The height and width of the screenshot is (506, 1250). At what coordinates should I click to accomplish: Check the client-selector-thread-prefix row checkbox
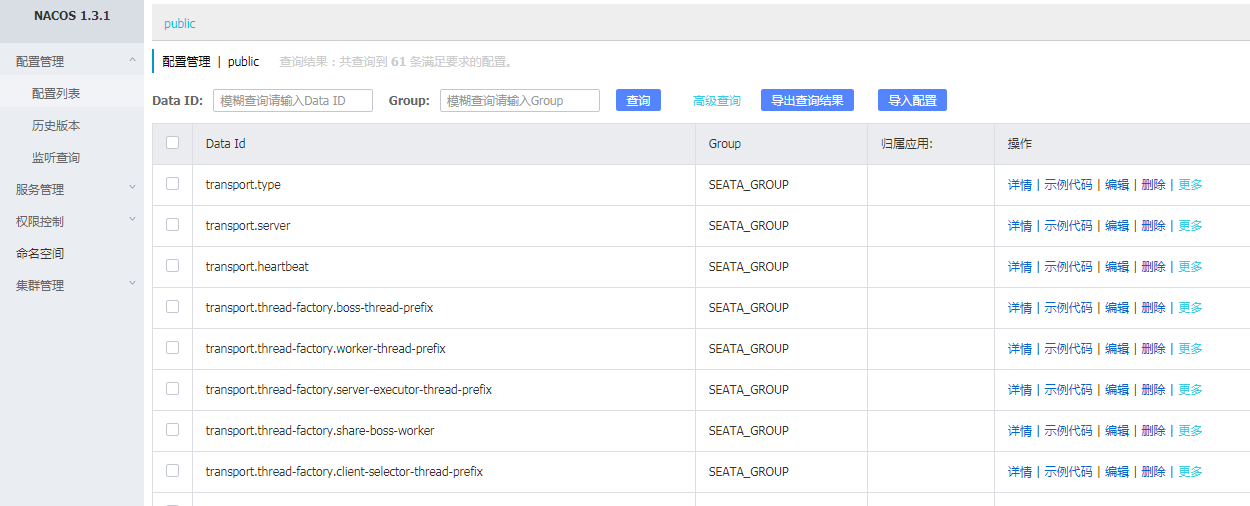click(172, 471)
